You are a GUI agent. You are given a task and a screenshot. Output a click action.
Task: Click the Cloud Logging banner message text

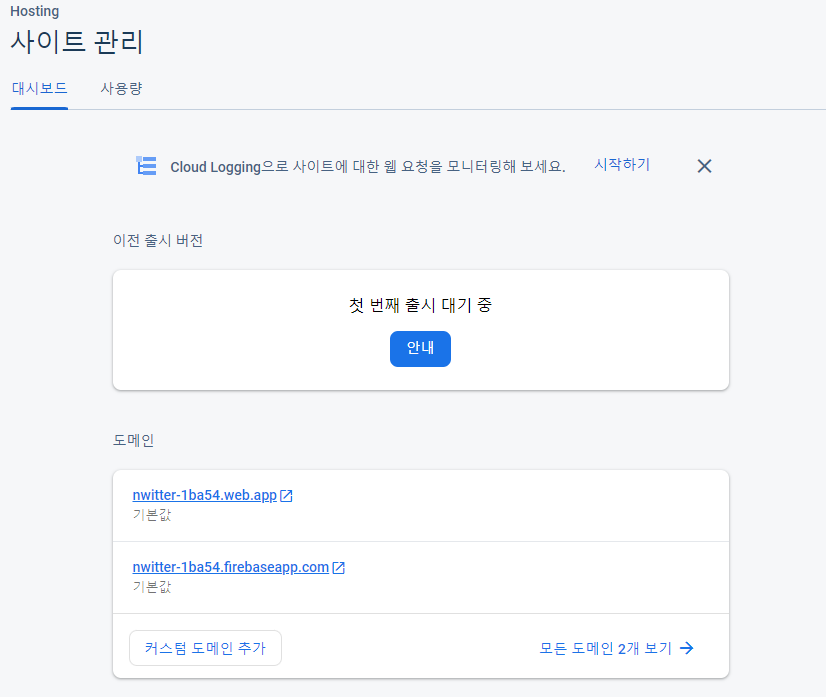368,166
